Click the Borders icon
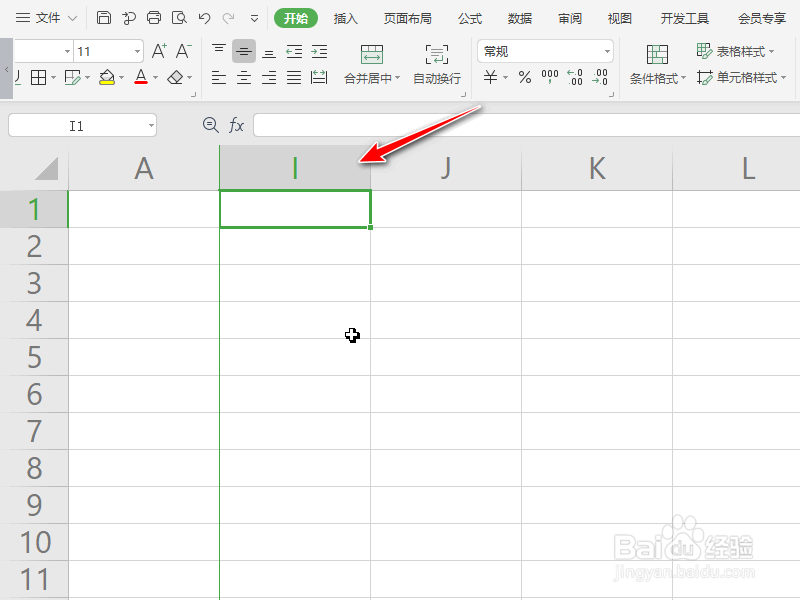 (39, 78)
